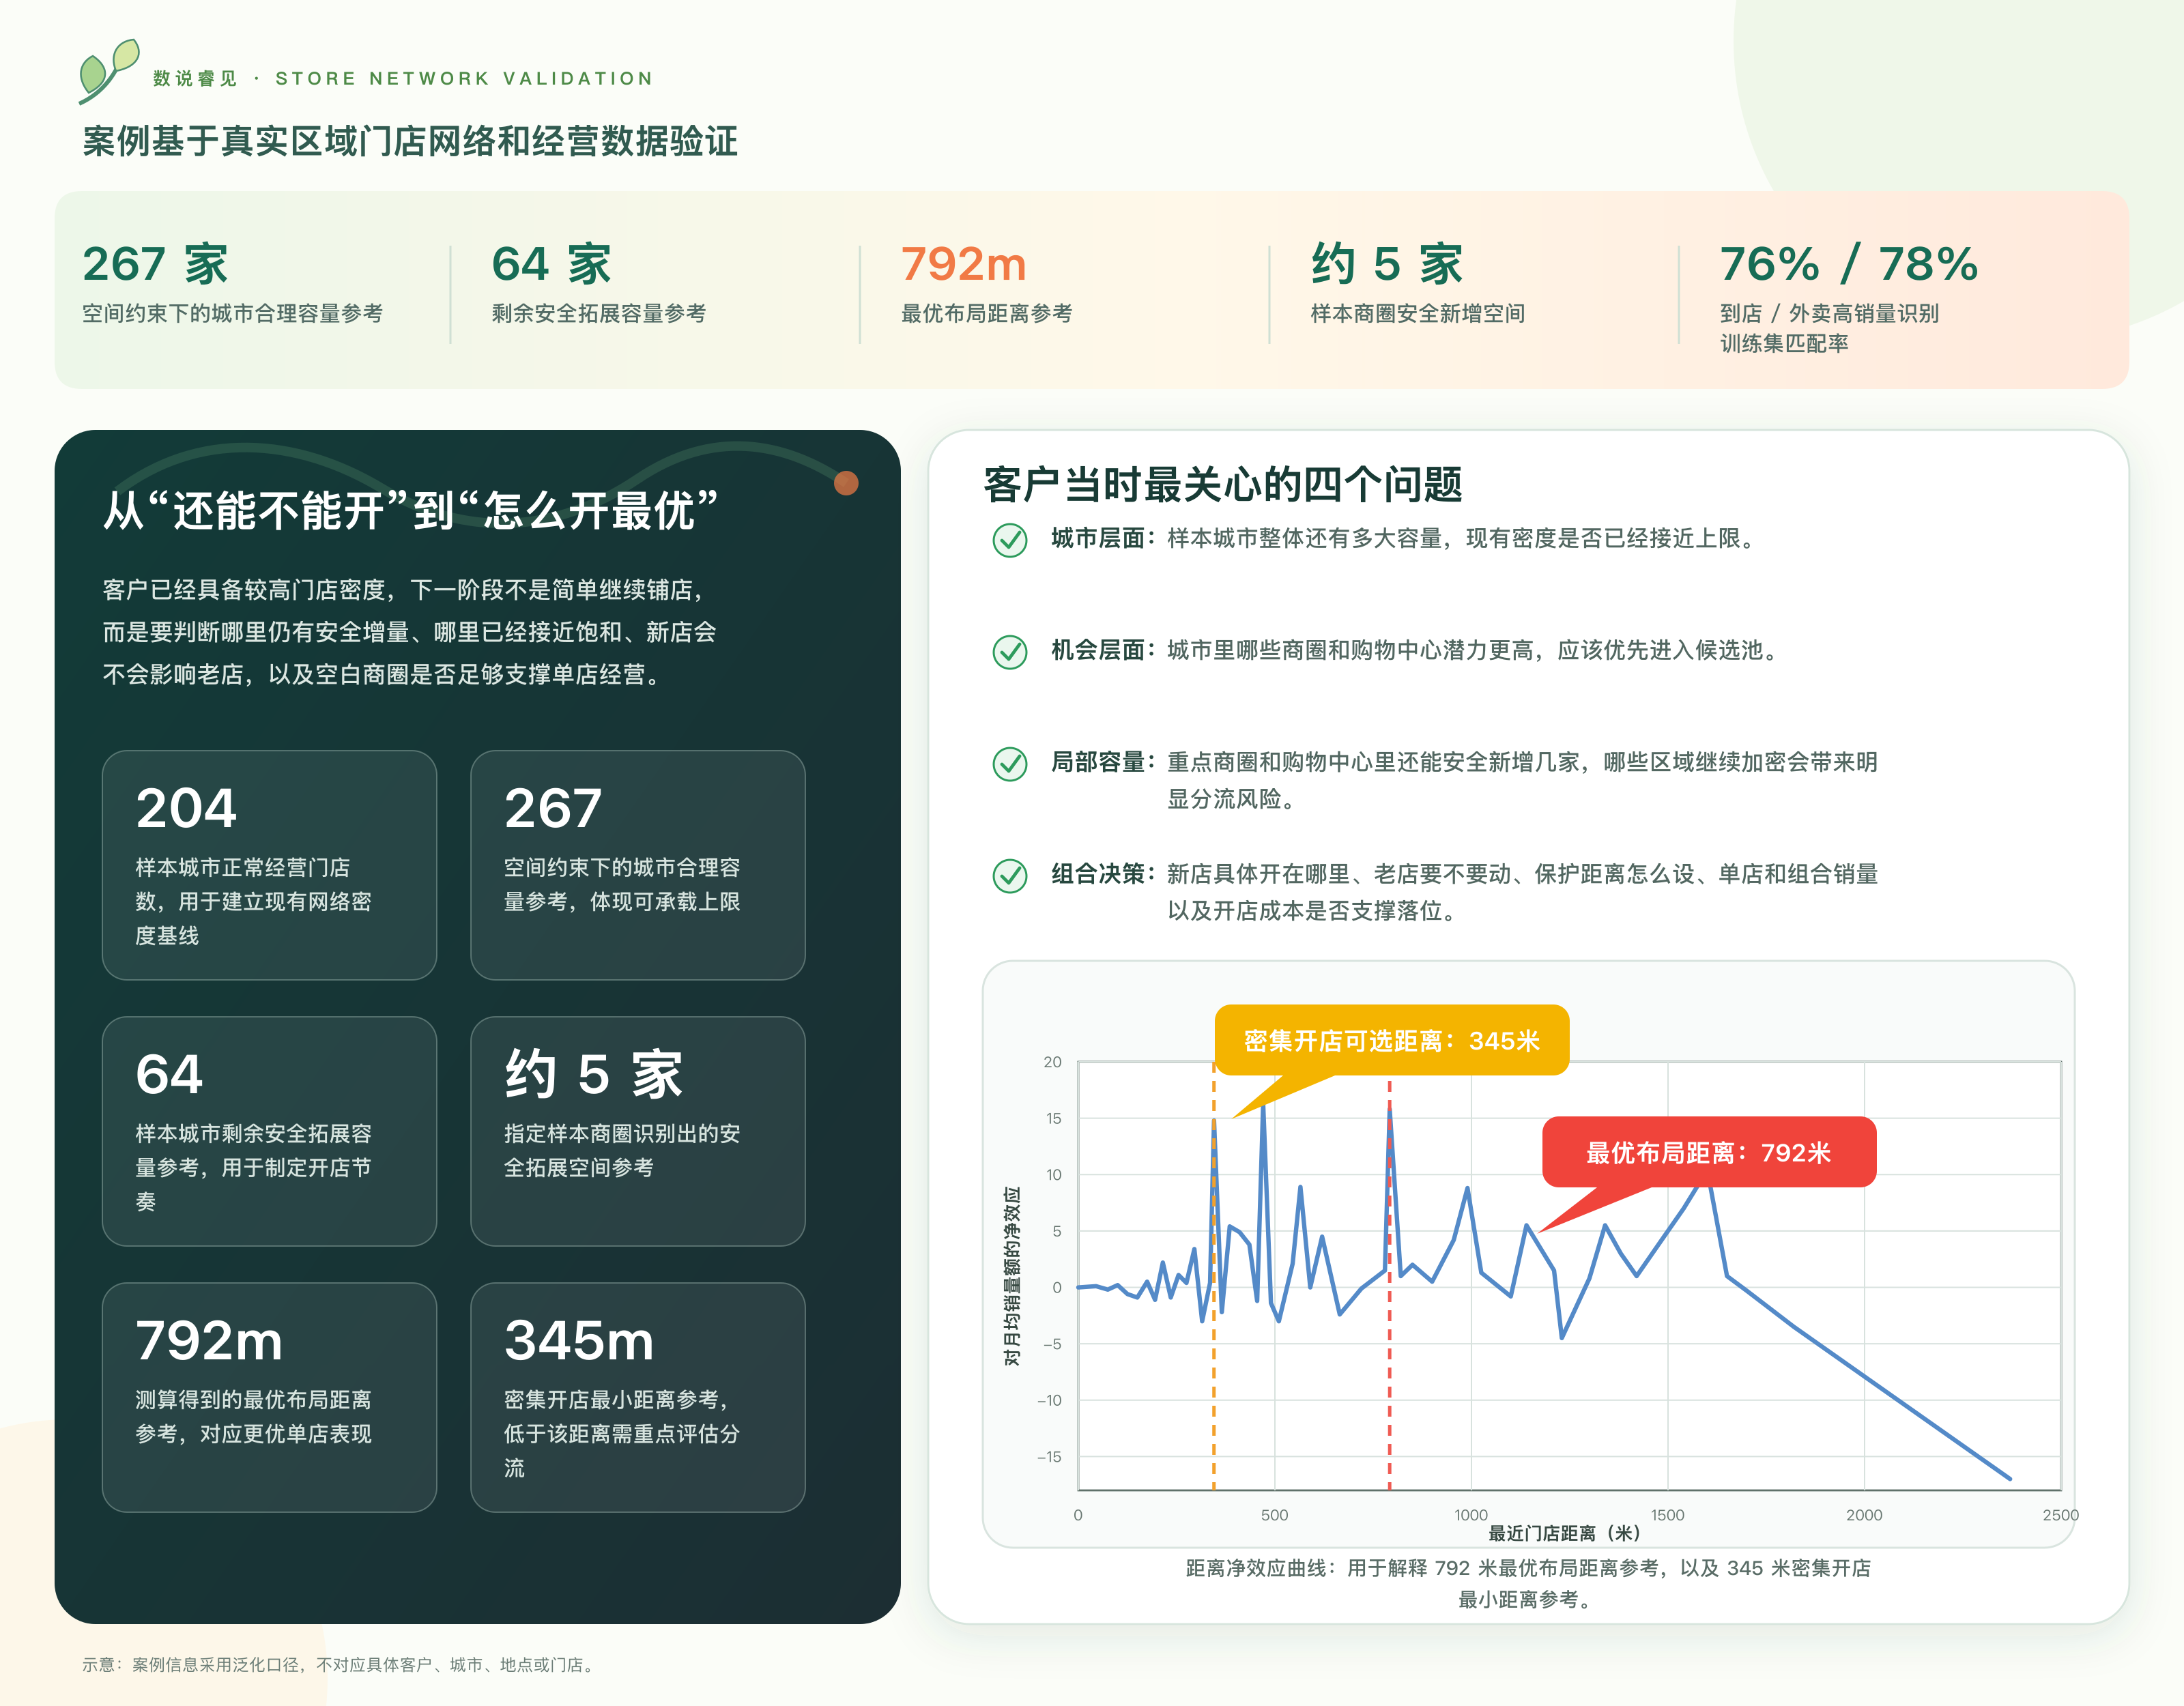
Task: Click the STORE NETWORK VALIDATION header text
Action: pos(464,79)
